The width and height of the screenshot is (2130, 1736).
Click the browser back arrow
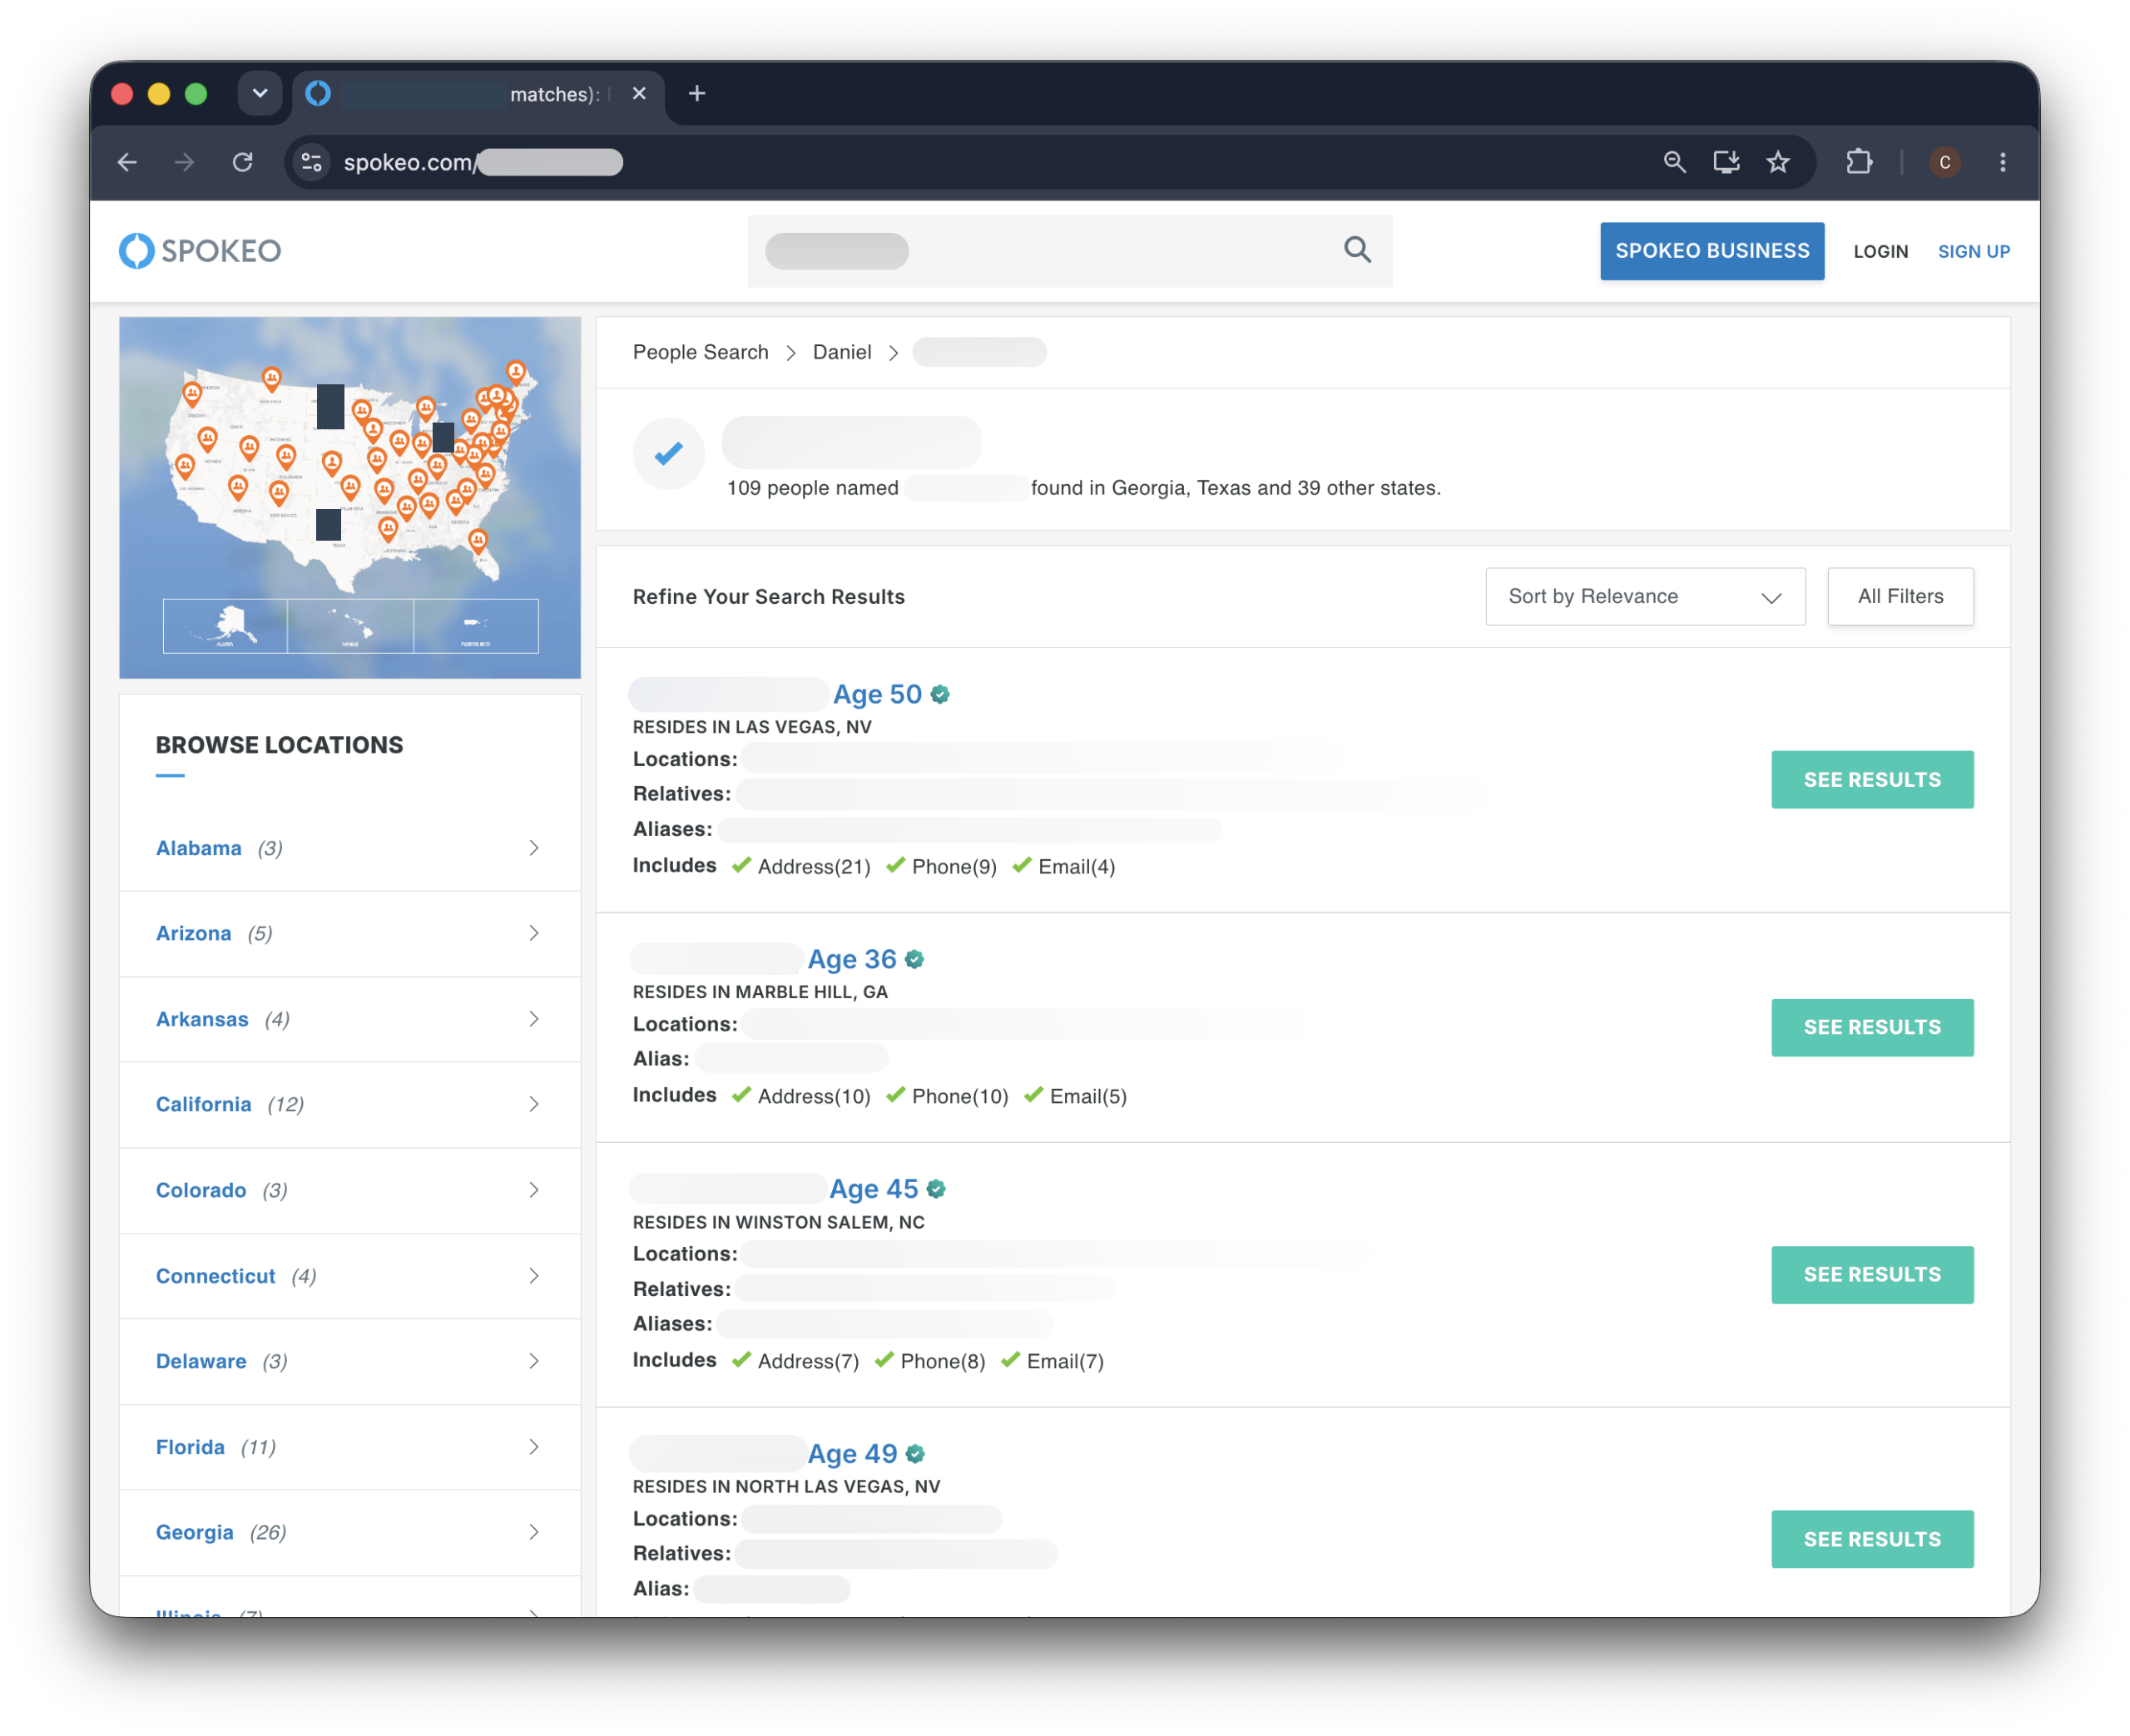(127, 162)
